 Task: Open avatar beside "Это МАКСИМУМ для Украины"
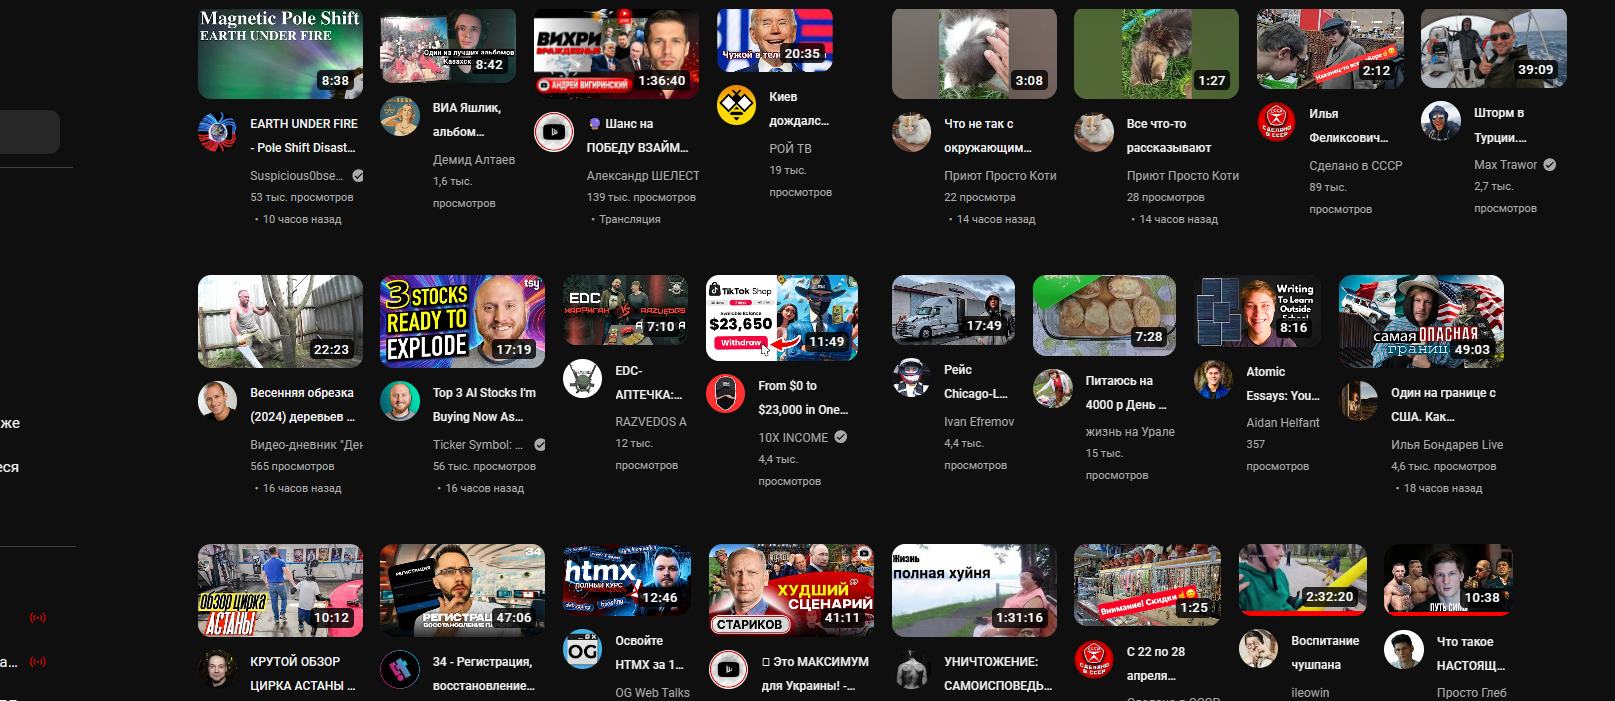728,670
